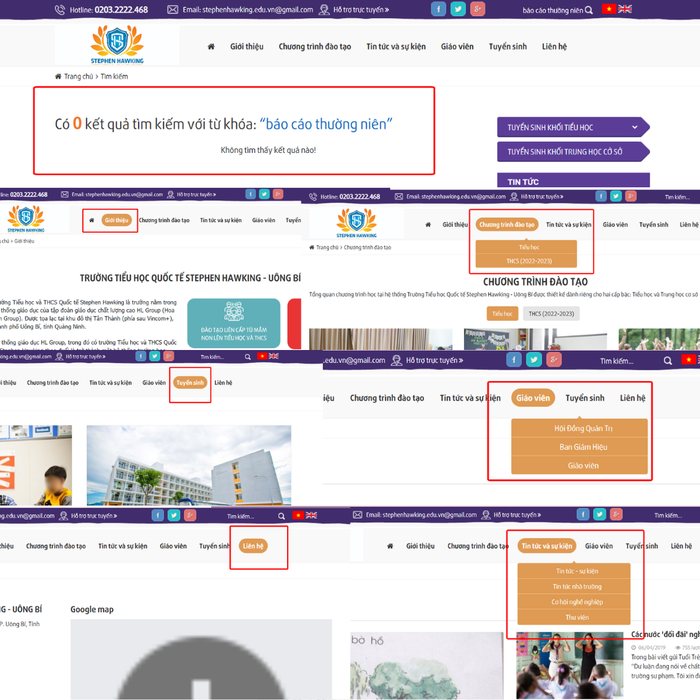Open highlighted Tin tức và sự kiện menu
Viewport: 700px width, 700px height.
[x=546, y=546]
